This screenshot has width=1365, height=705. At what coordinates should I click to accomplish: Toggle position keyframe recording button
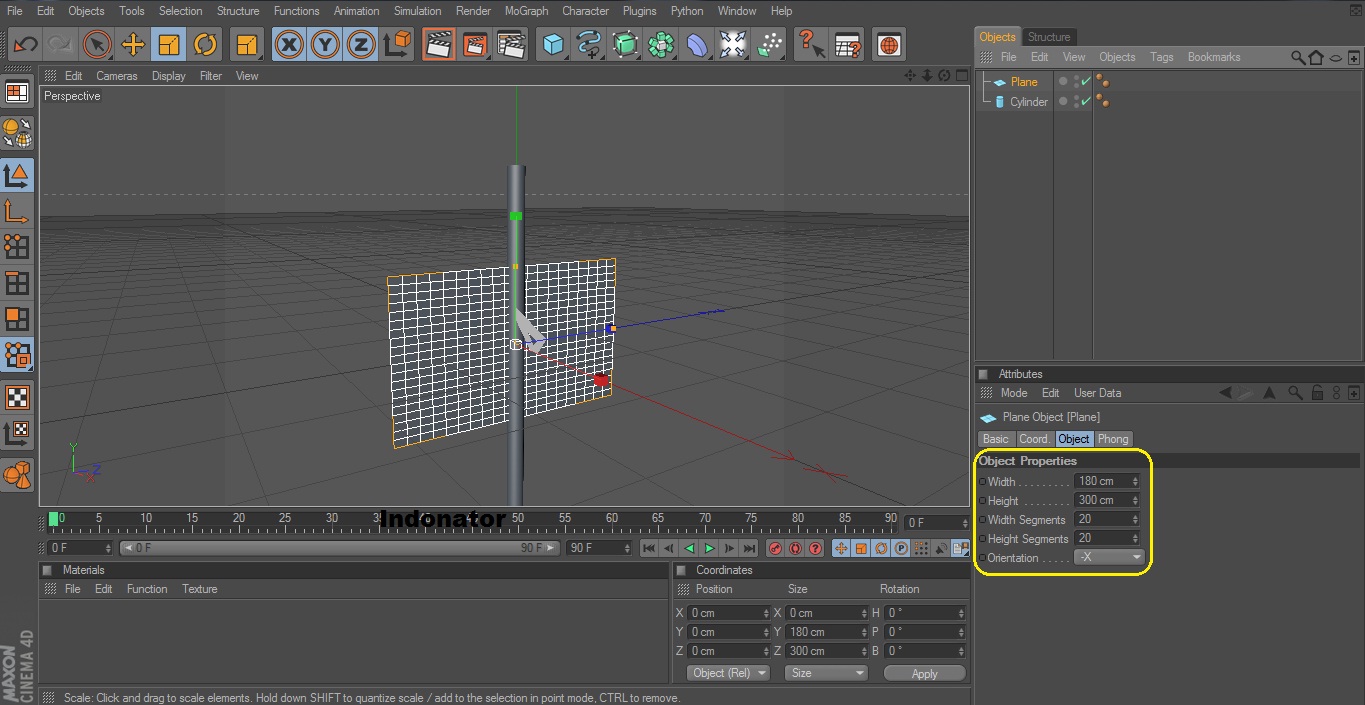[841, 548]
